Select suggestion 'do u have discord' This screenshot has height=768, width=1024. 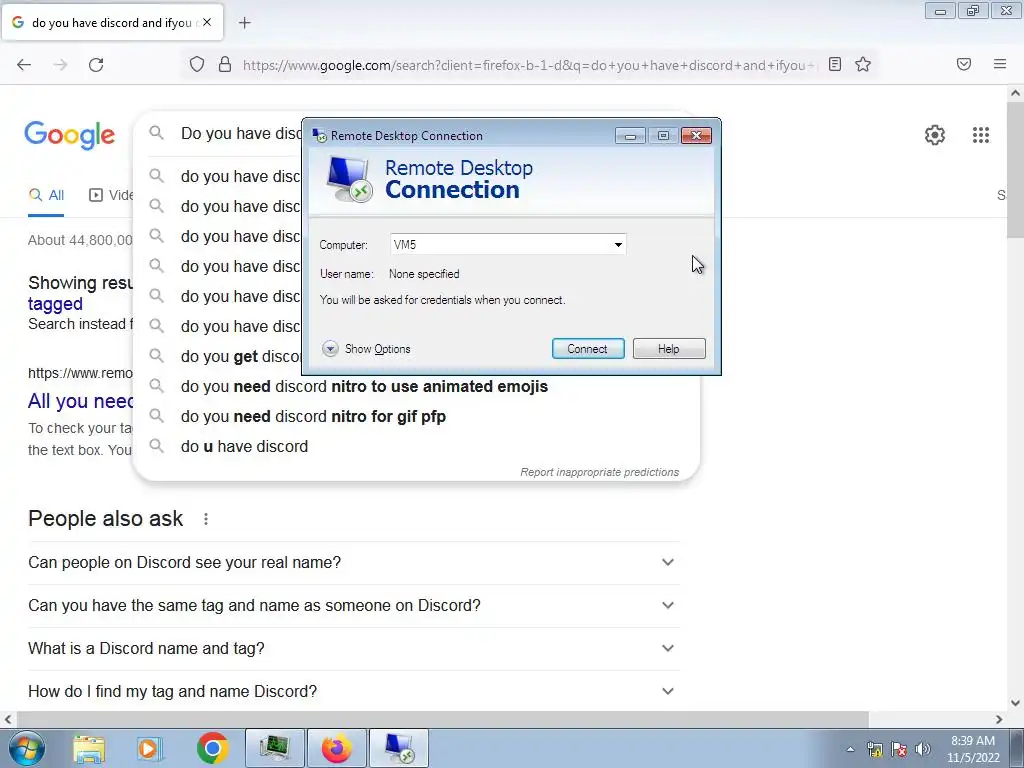[244, 447]
